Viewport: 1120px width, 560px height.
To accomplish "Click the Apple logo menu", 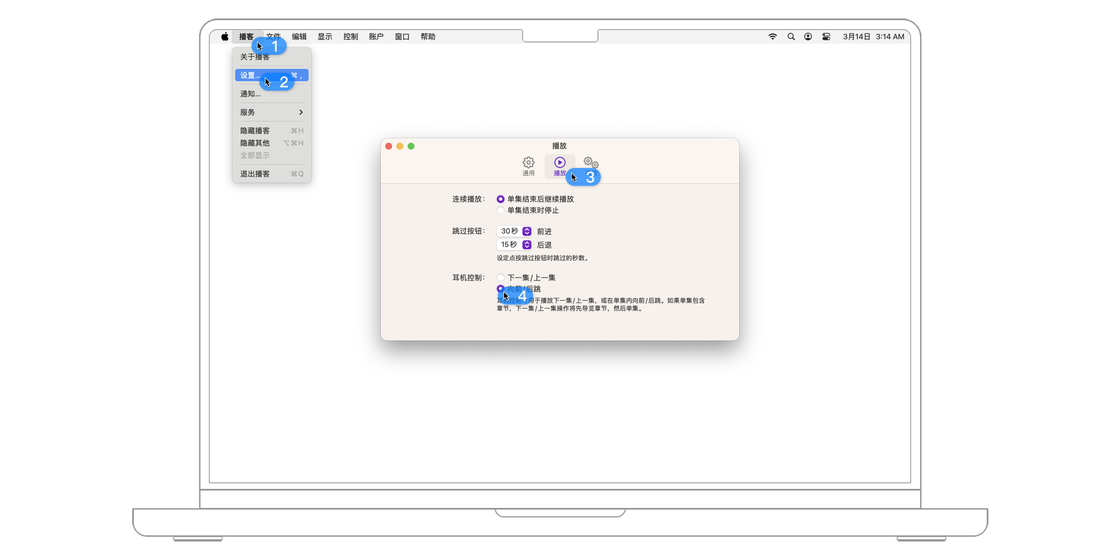I will click(225, 37).
